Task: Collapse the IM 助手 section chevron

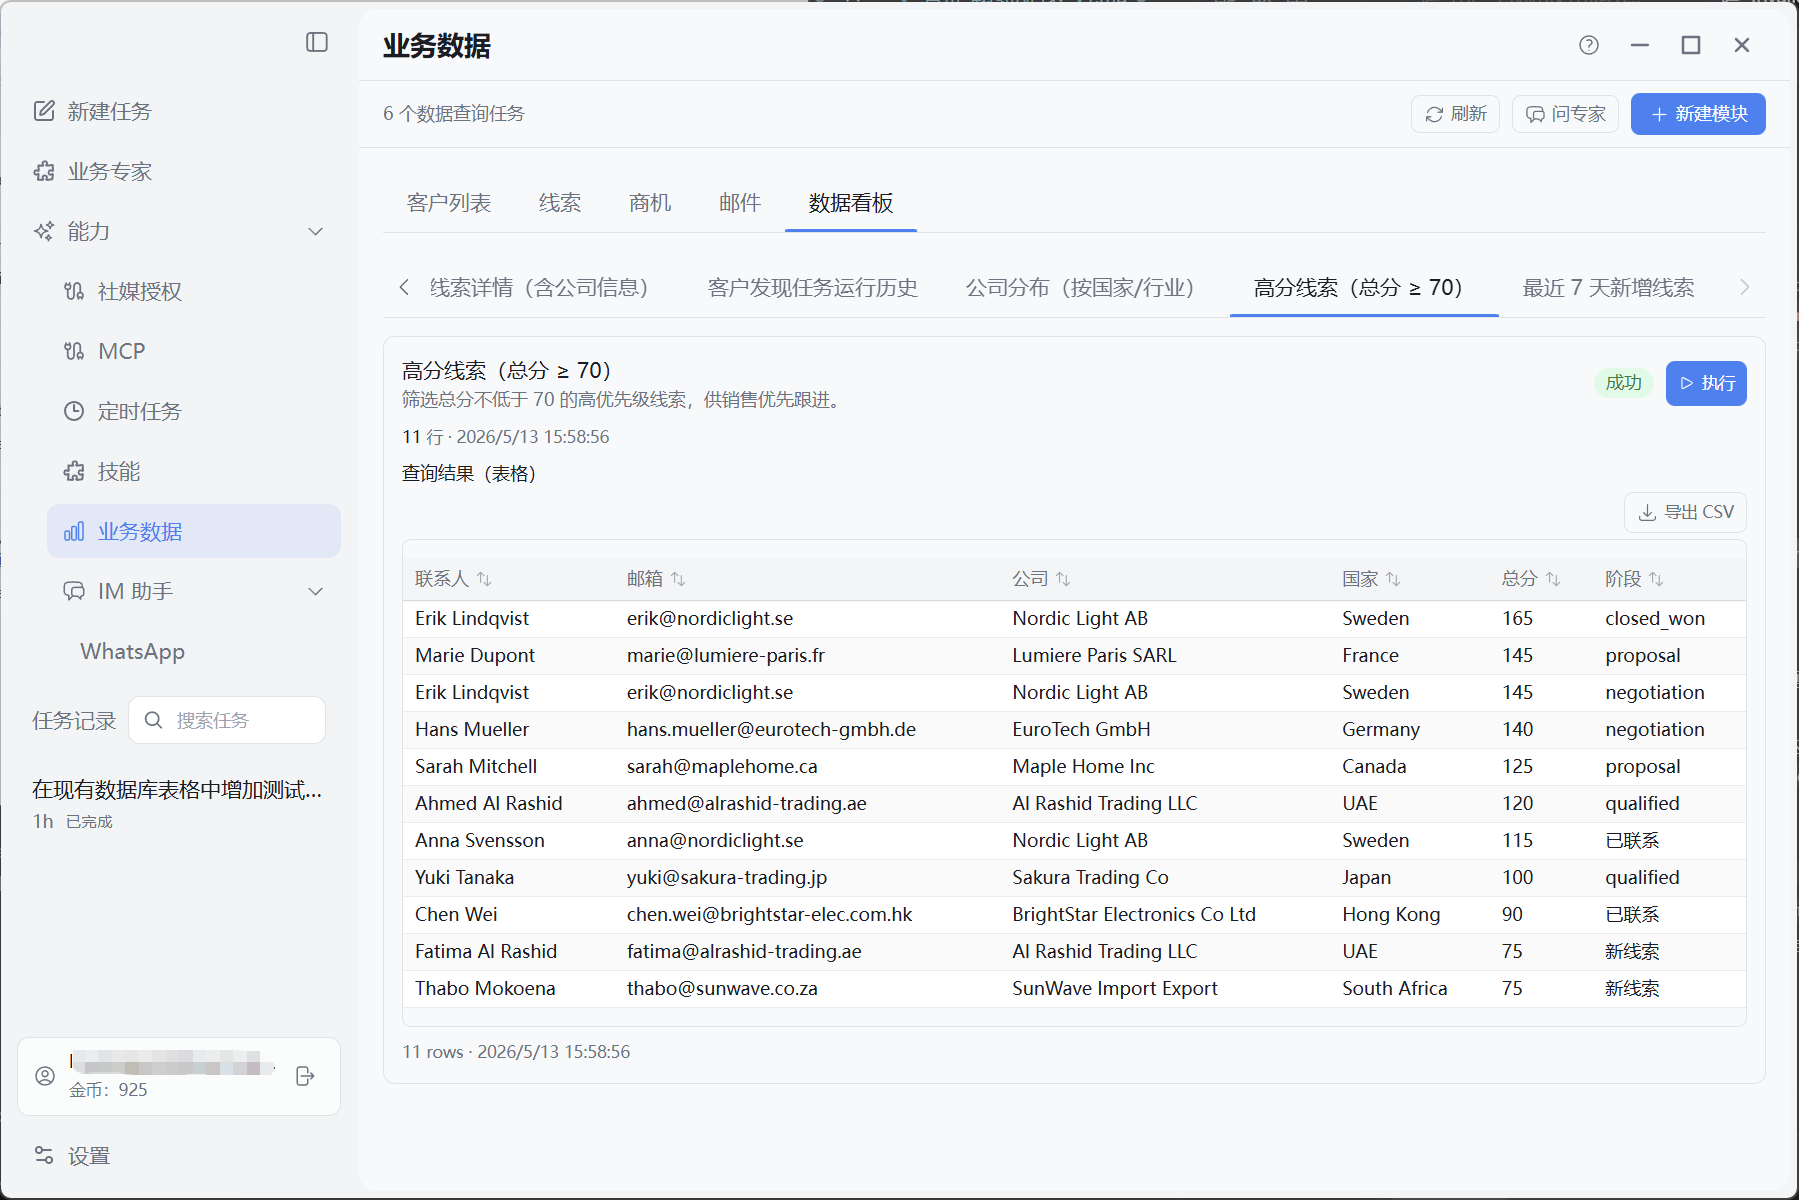Action: pyautogui.click(x=316, y=591)
